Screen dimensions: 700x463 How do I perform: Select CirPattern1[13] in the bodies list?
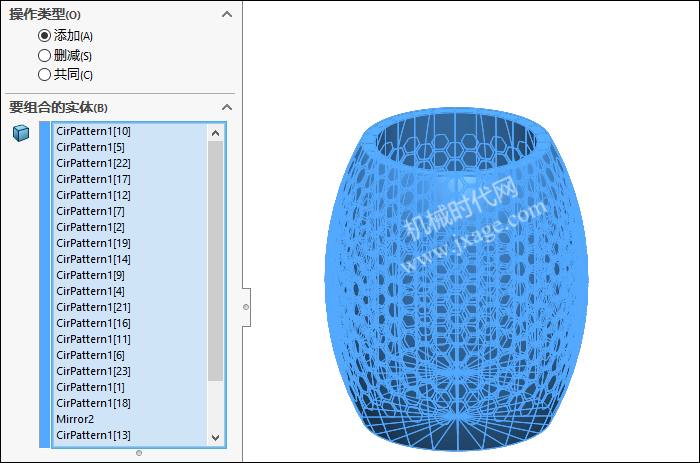(130, 435)
